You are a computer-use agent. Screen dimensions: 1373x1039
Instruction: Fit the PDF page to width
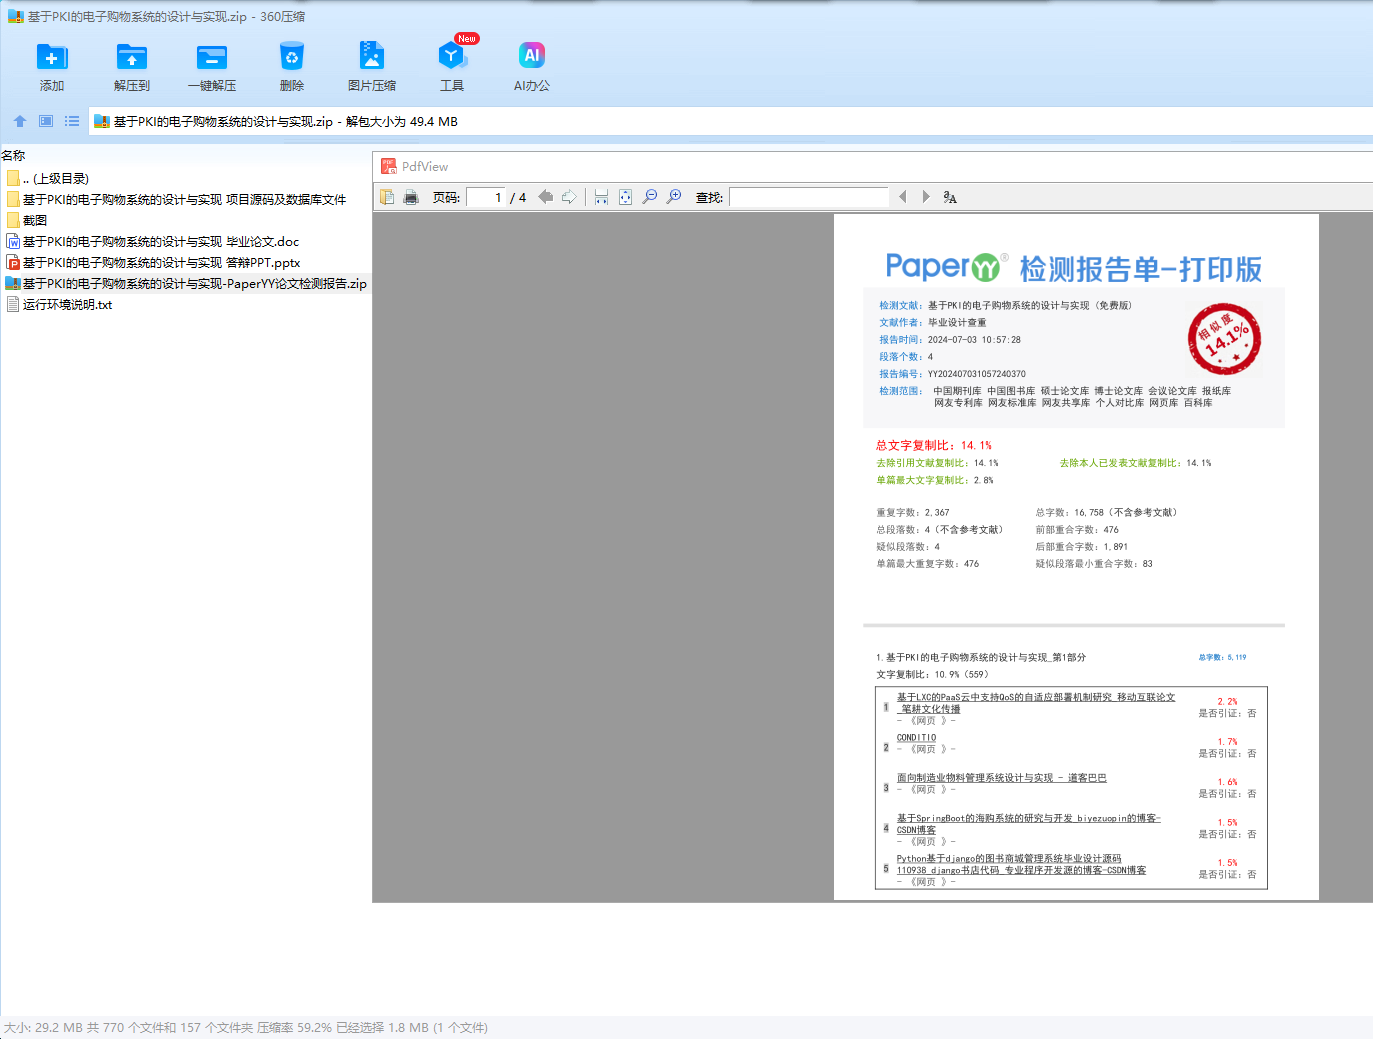601,197
